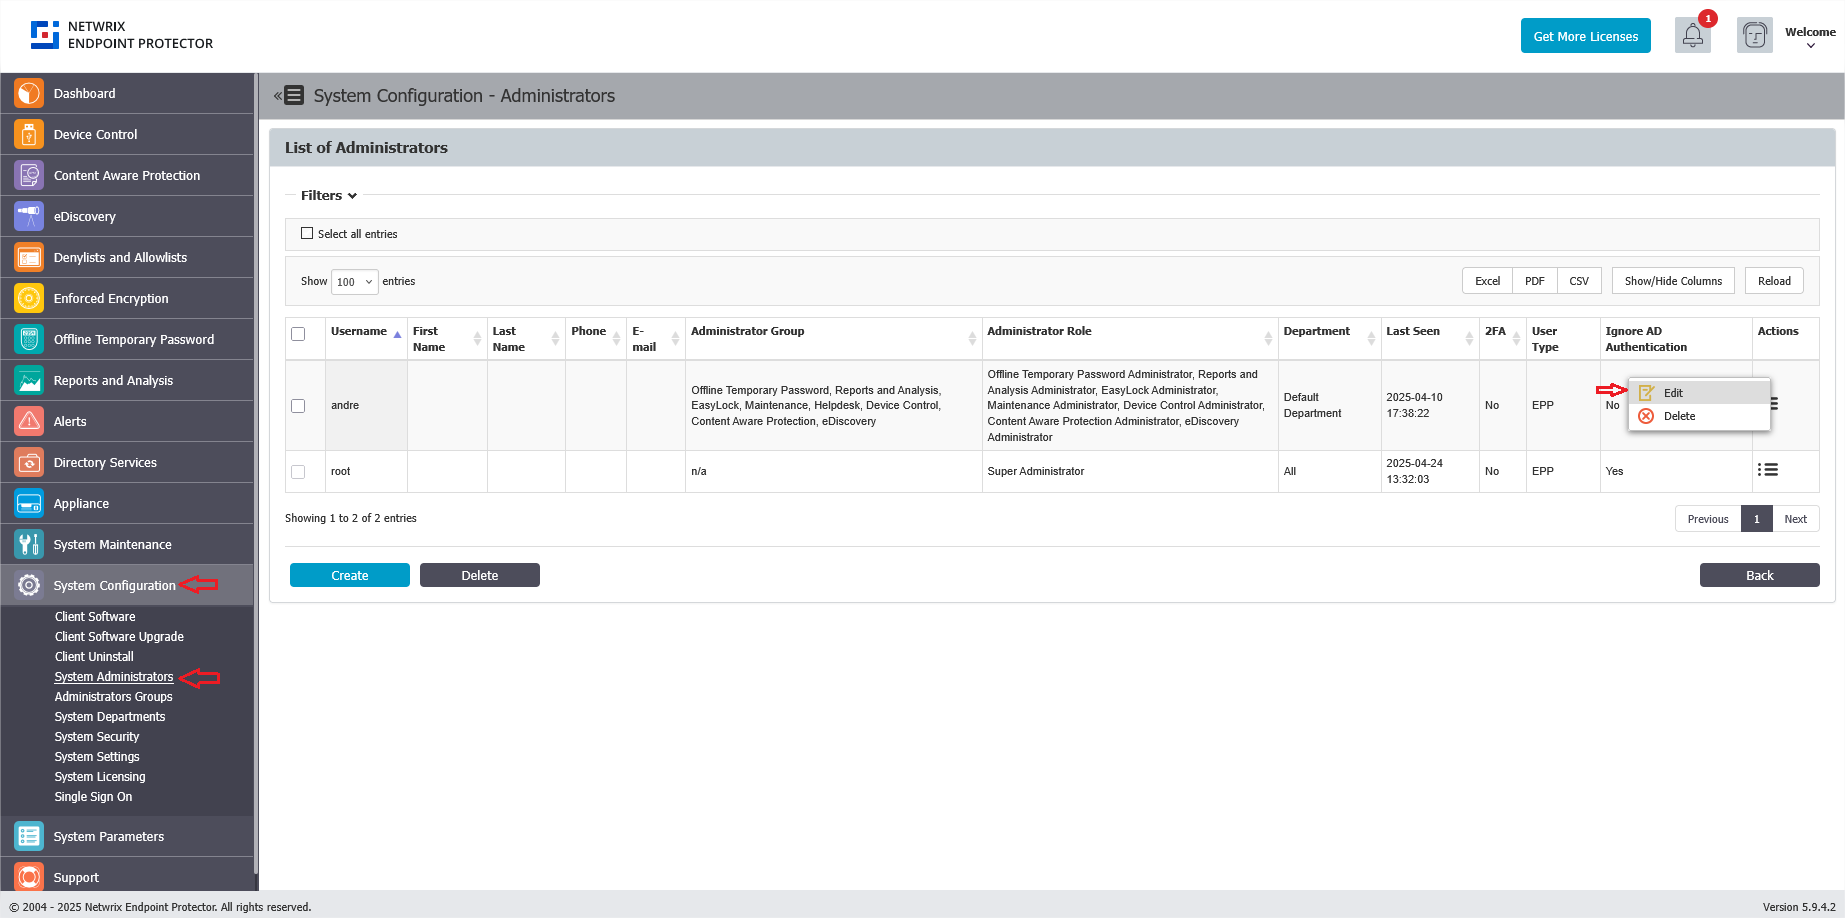Select the Device Control sidebar icon
The height and width of the screenshot is (918, 1845).
(27, 134)
